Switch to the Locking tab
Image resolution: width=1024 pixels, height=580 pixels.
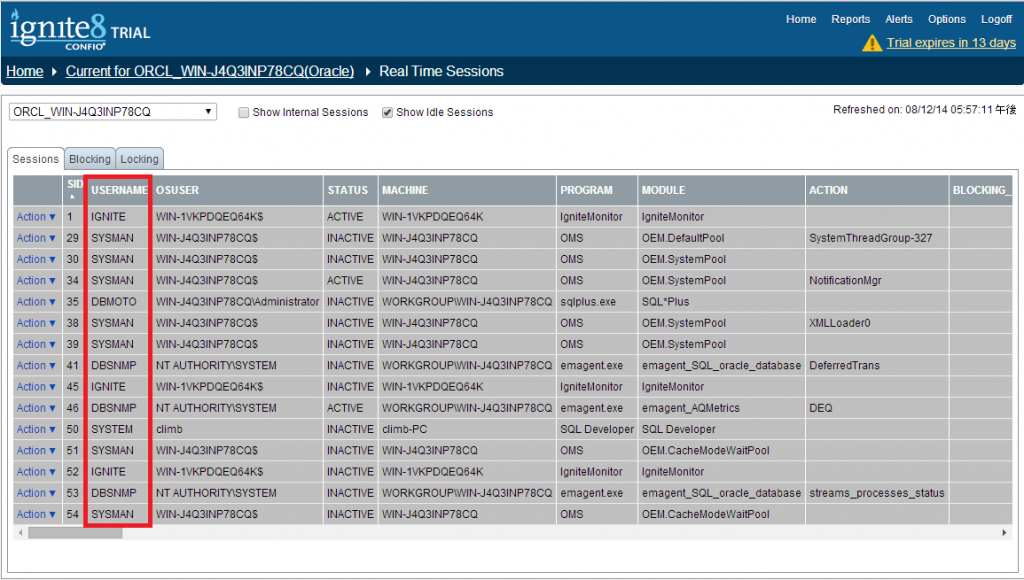[x=139, y=158]
